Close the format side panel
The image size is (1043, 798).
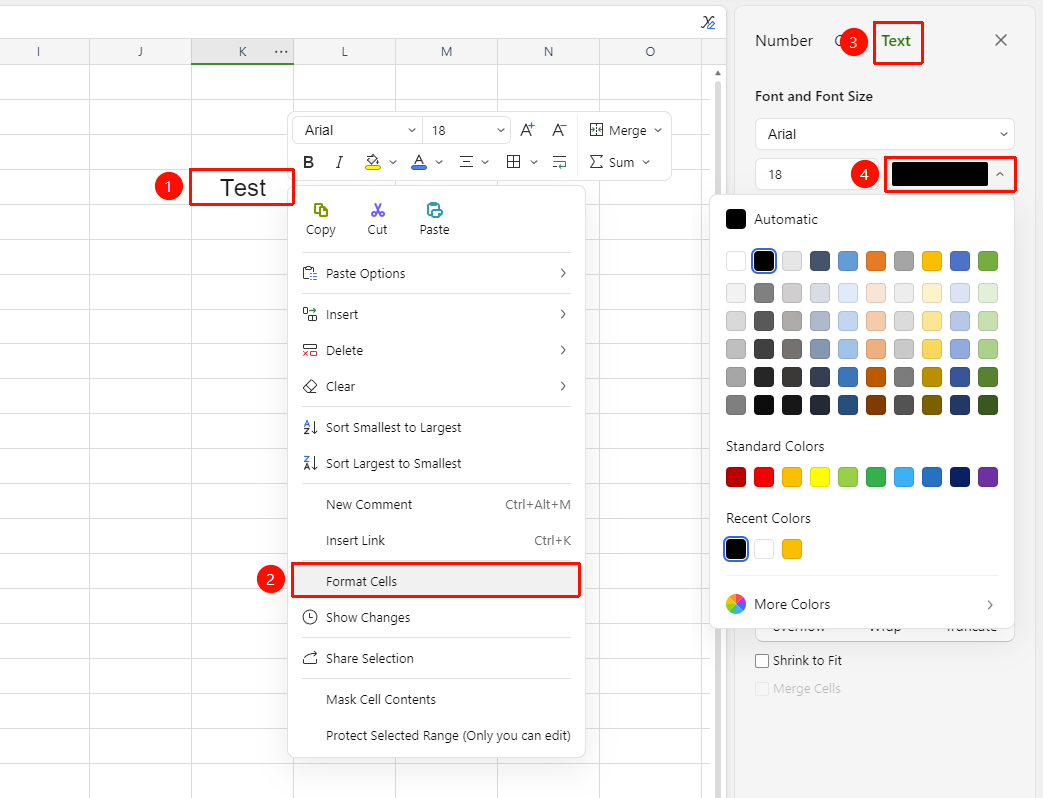coord(1000,41)
